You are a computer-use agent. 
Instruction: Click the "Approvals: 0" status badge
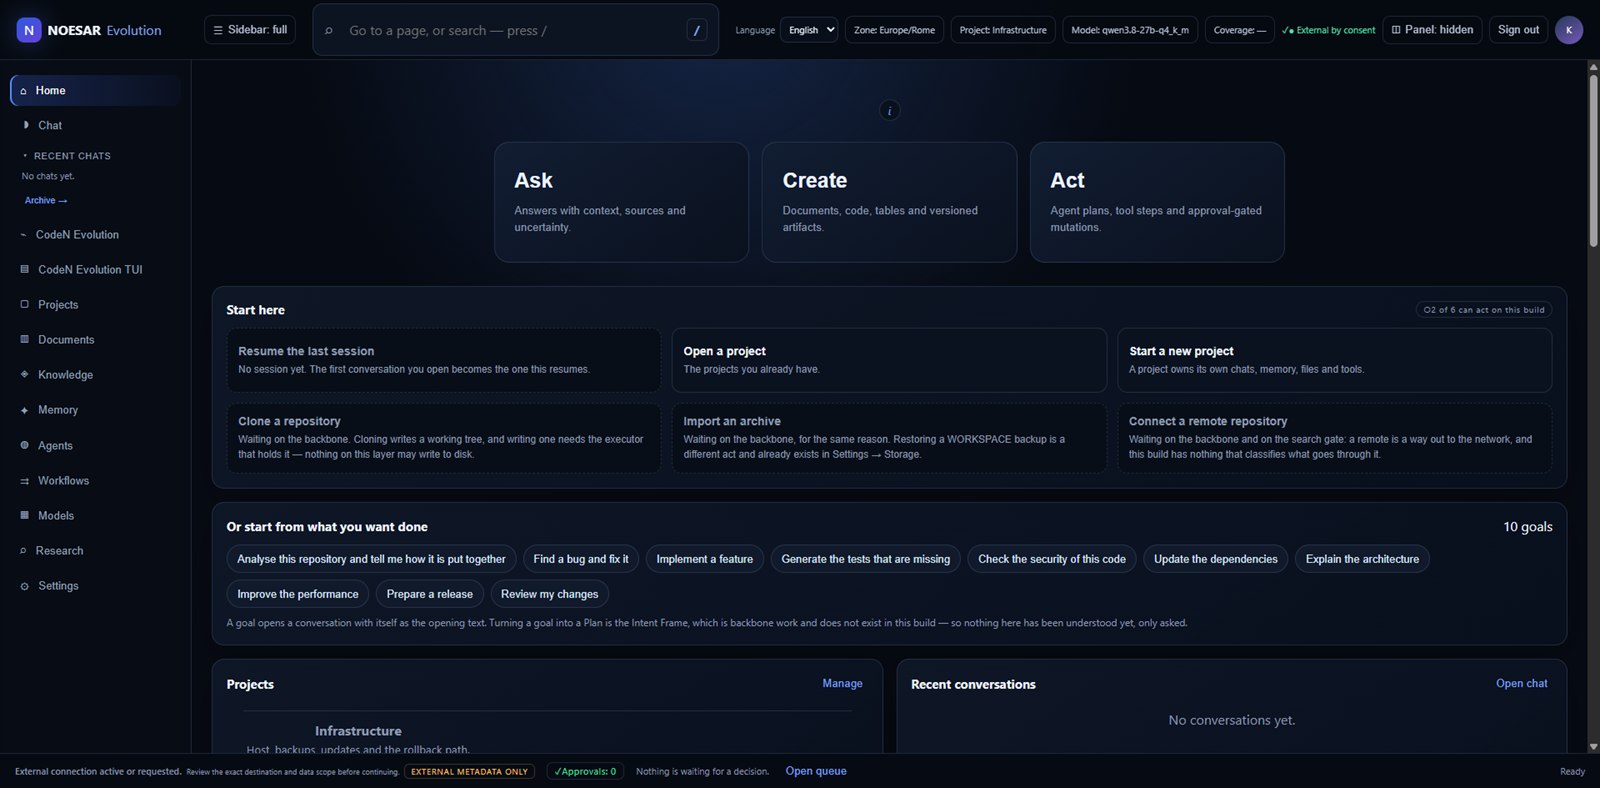[585, 772]
